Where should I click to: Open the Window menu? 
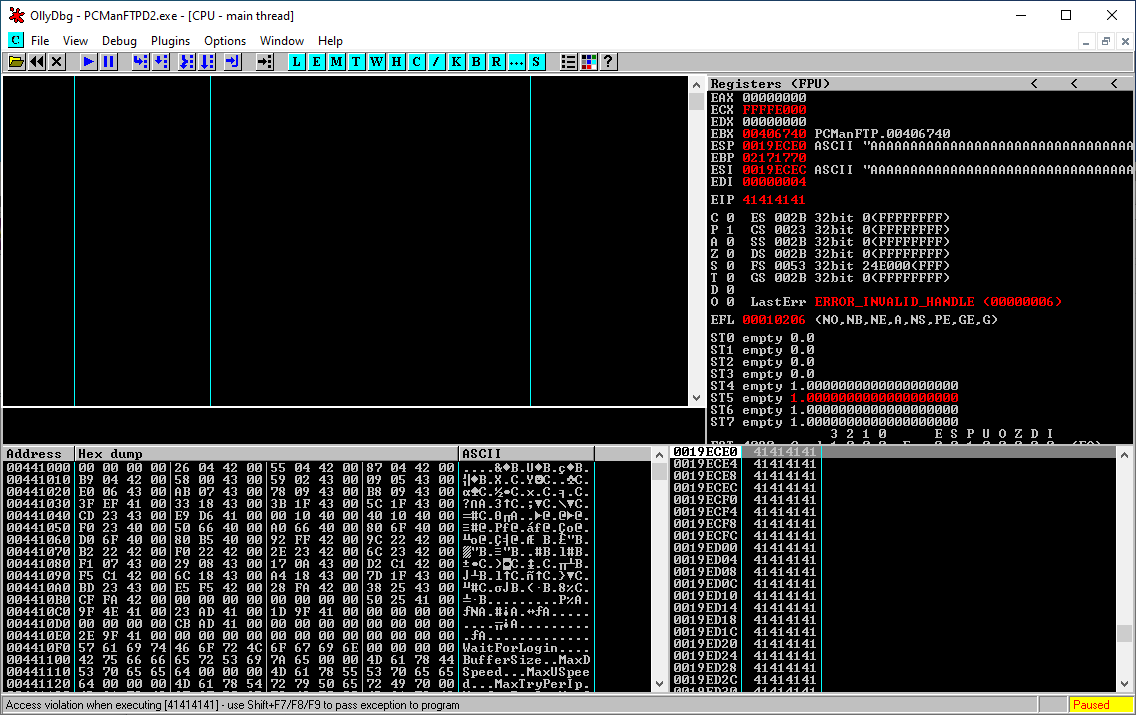pos(282,41)
